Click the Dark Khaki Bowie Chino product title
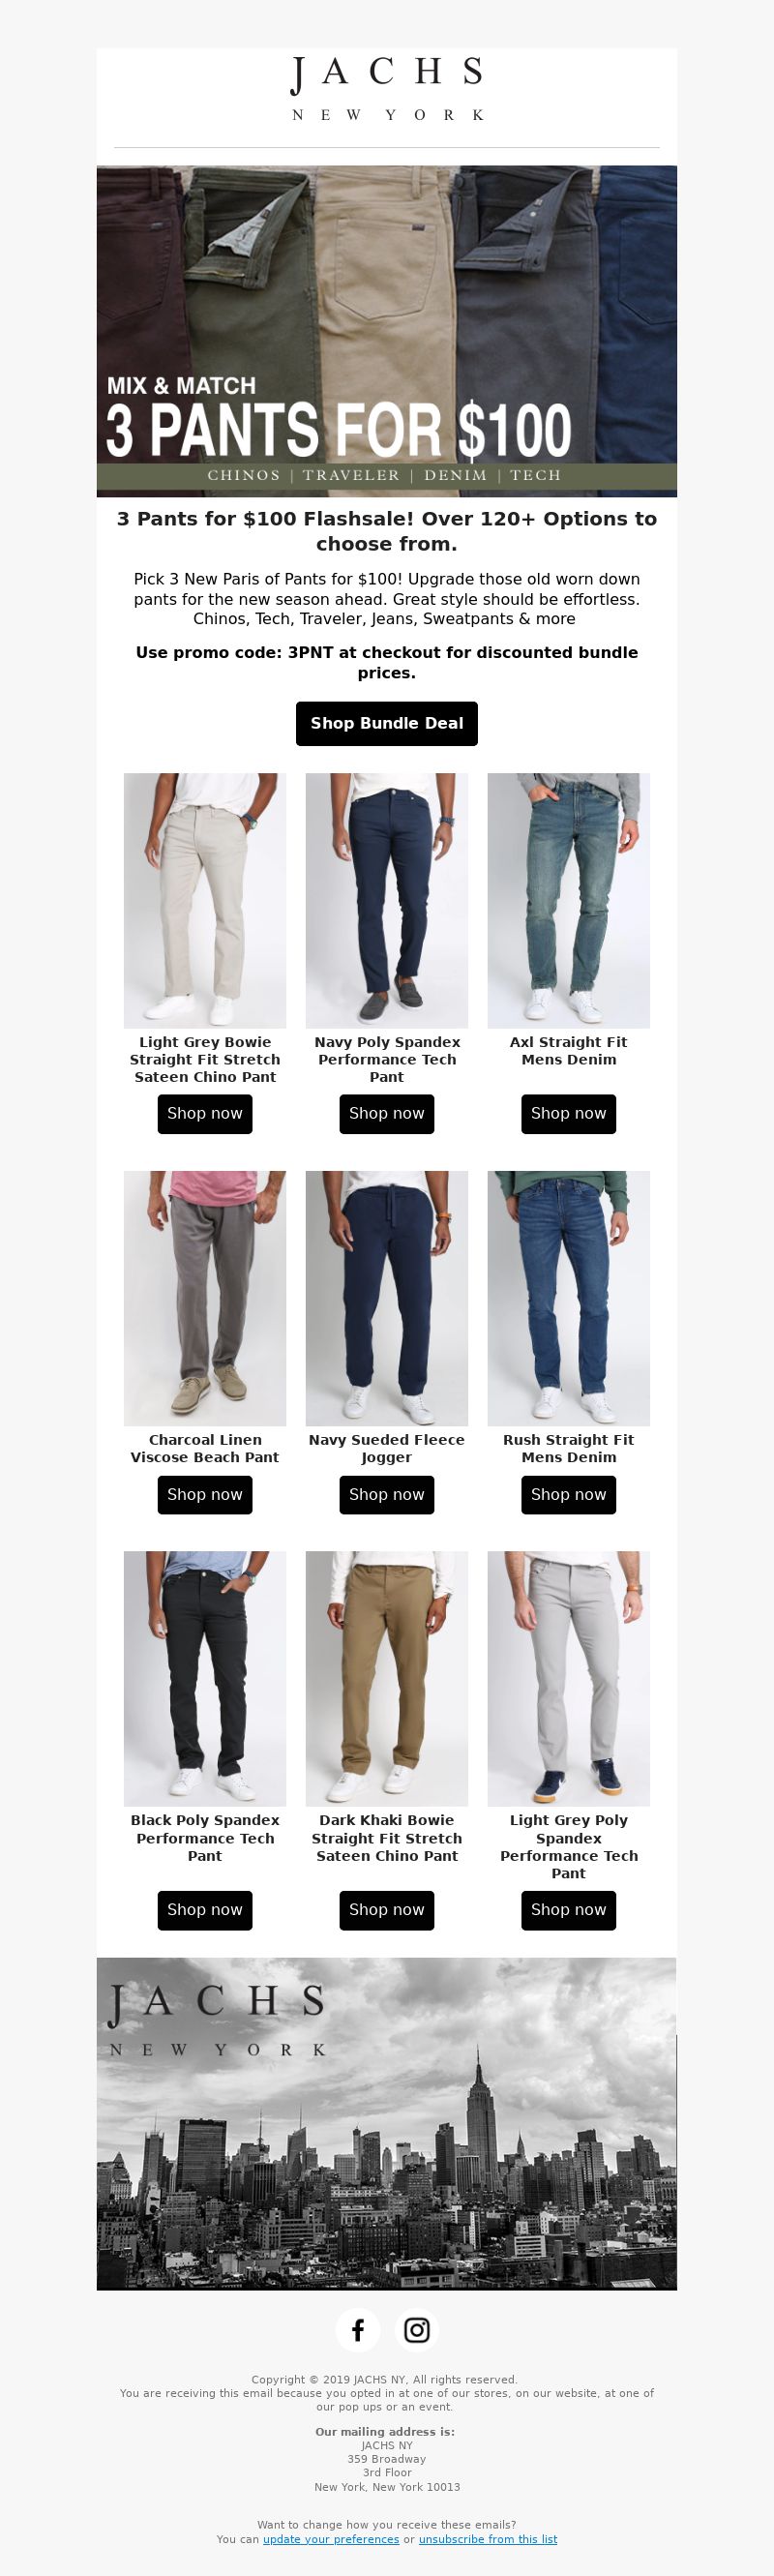Screen dimensions: 774x2576 387,1837
